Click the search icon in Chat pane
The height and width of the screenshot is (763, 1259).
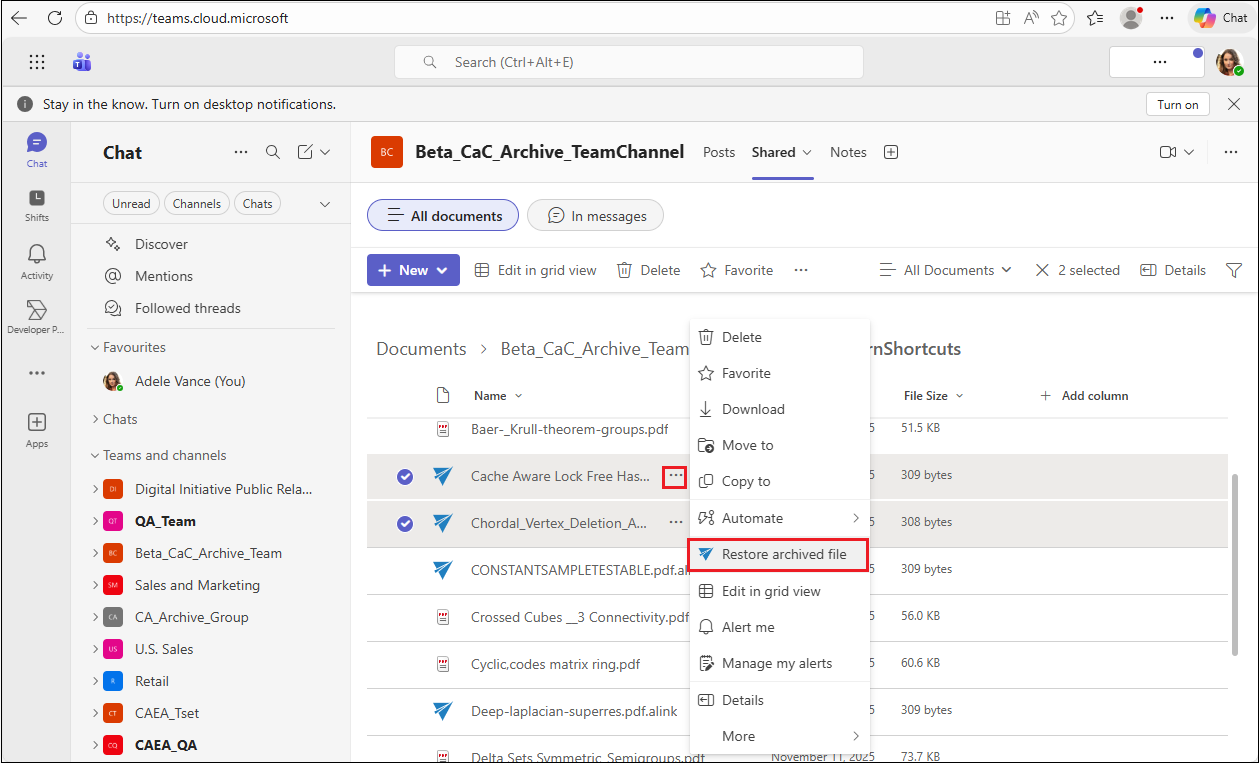coord(272,152)
